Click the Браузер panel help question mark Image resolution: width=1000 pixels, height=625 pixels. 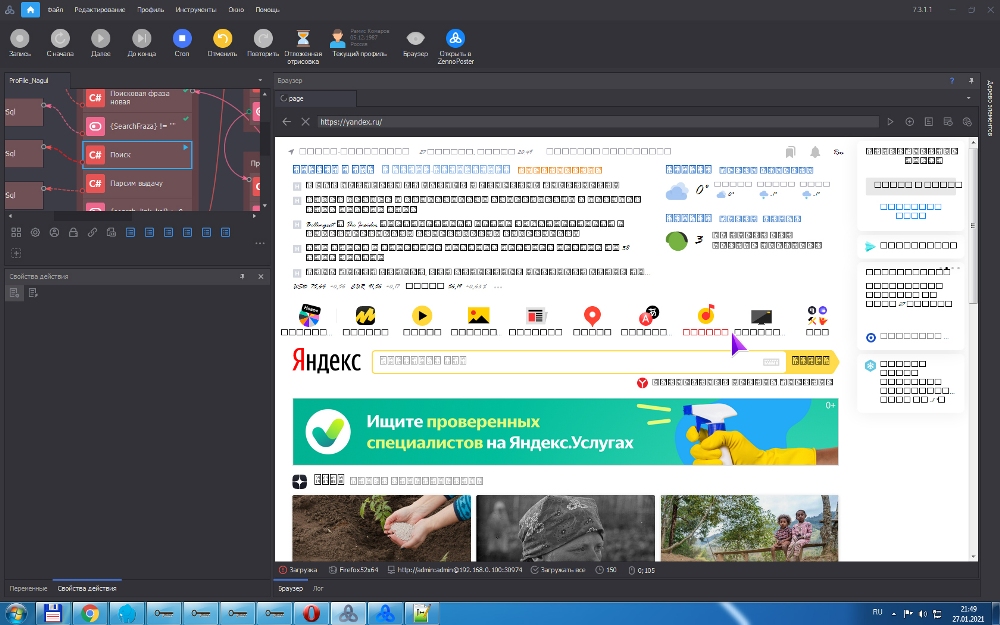click(x=952, y=80)
